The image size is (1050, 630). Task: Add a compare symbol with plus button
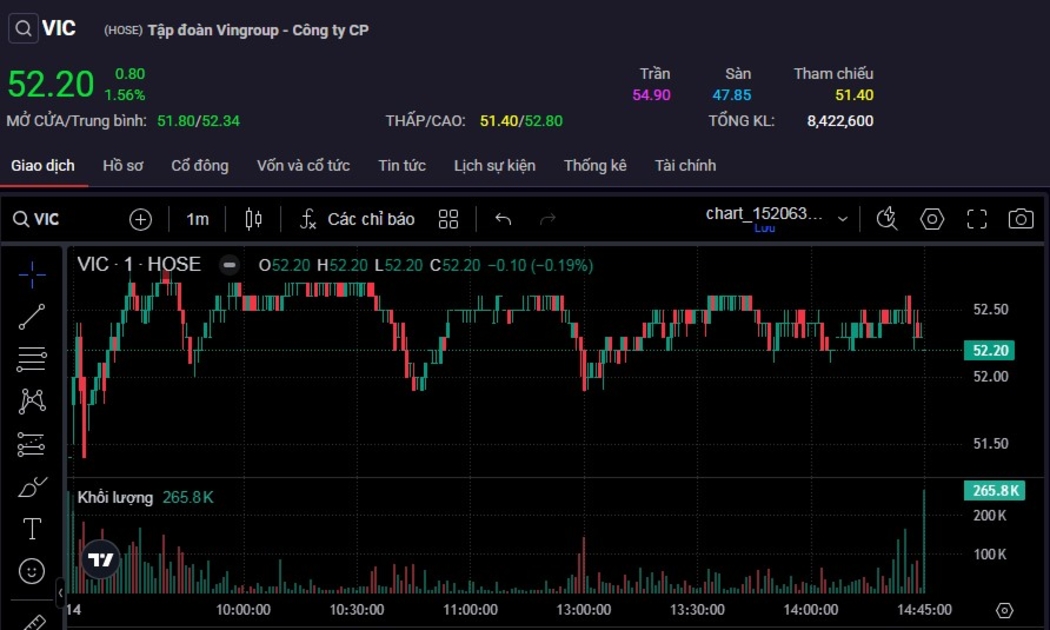click(x=141, y=219)
